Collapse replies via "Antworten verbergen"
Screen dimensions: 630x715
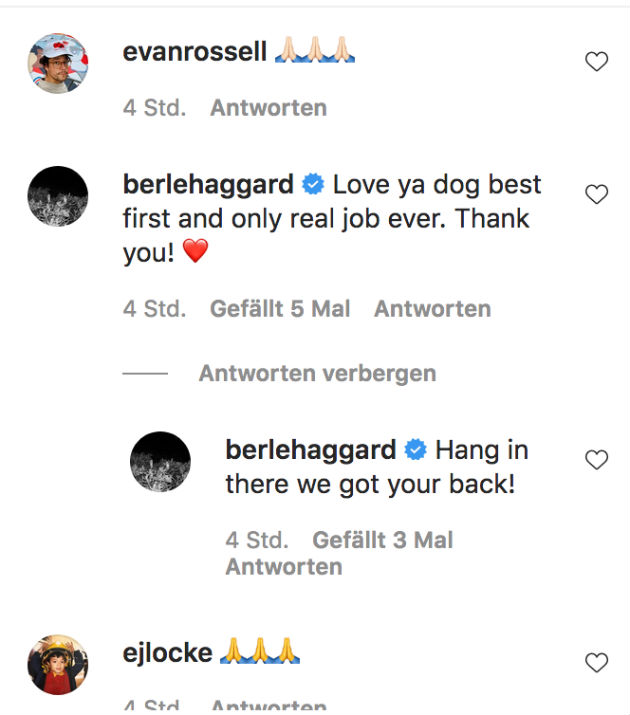pos(317,374)
